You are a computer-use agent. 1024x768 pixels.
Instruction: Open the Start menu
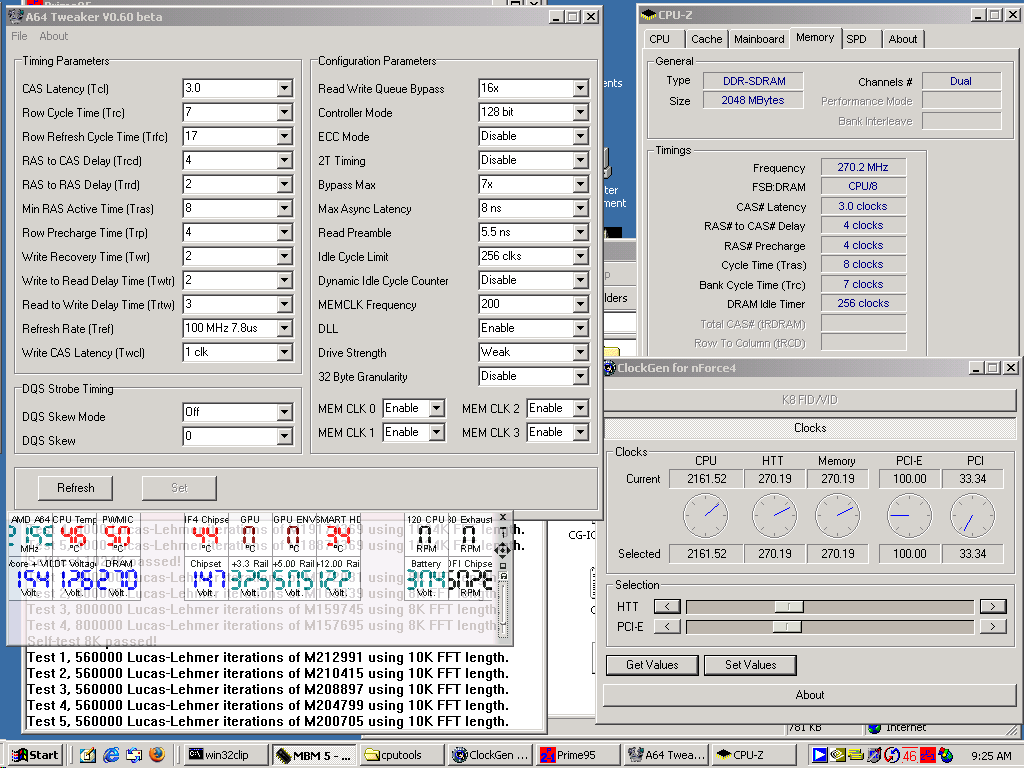[35, 755]
